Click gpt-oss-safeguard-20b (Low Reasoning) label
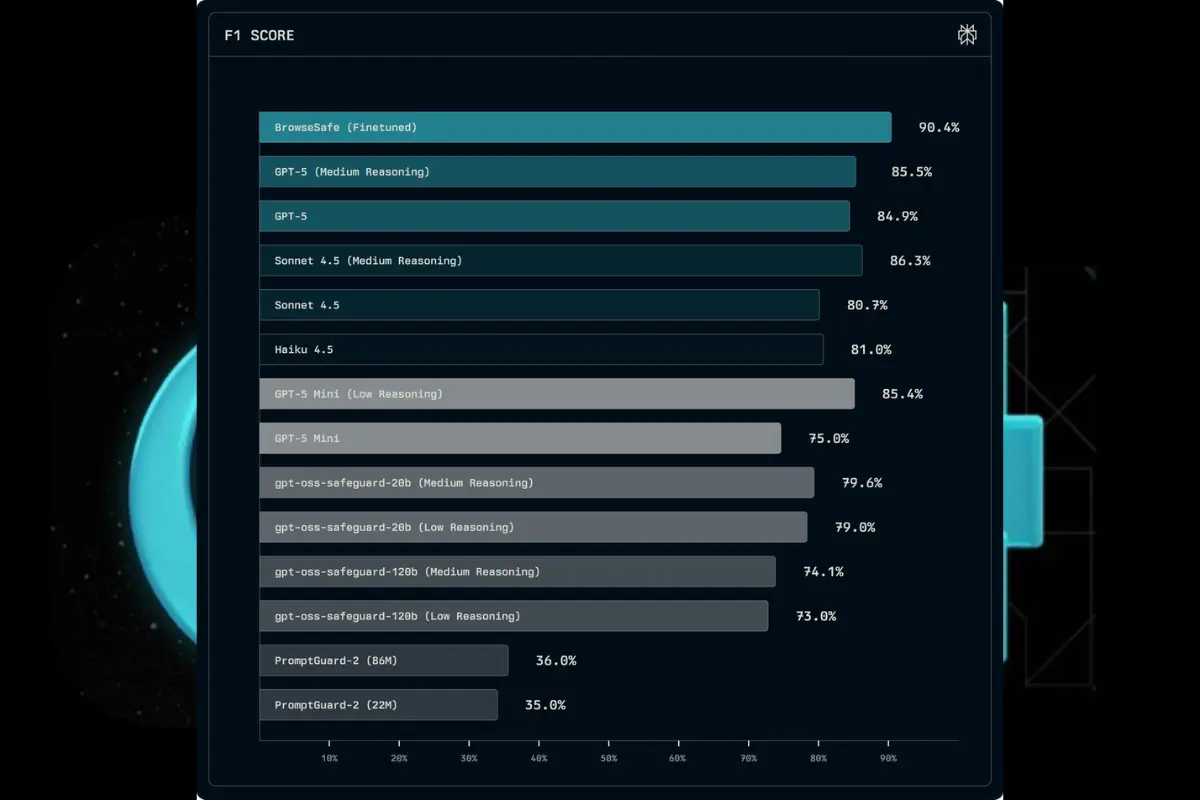 [x=394, y=527]
